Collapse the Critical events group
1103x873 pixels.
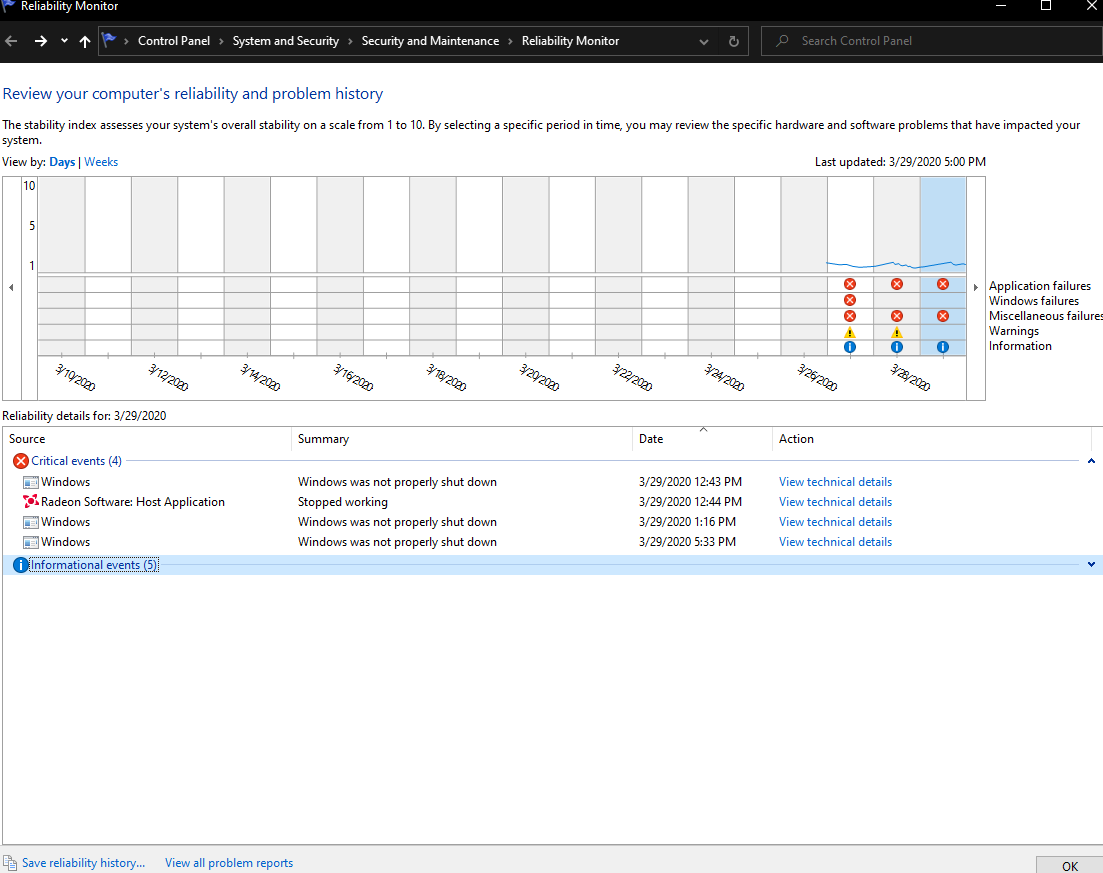tap(1091, 461)
